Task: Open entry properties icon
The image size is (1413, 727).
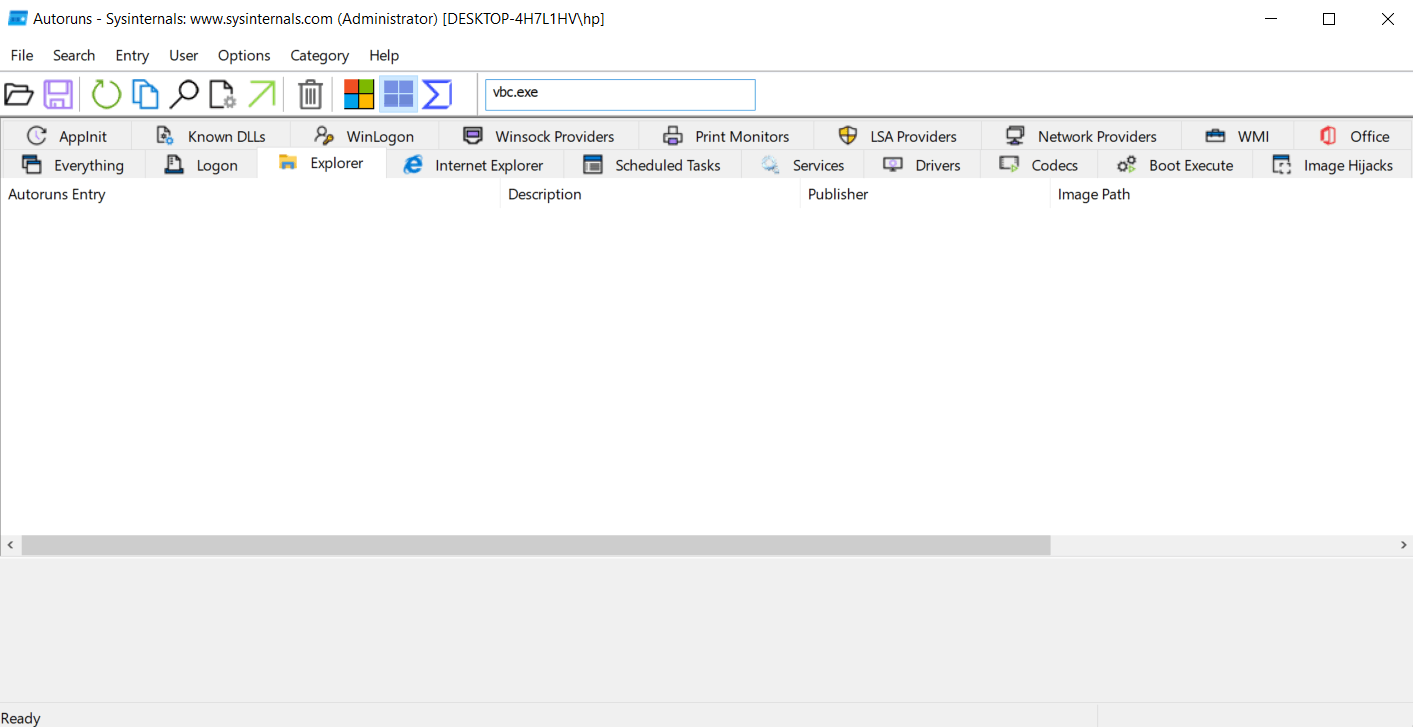Action: click(222, 95)
